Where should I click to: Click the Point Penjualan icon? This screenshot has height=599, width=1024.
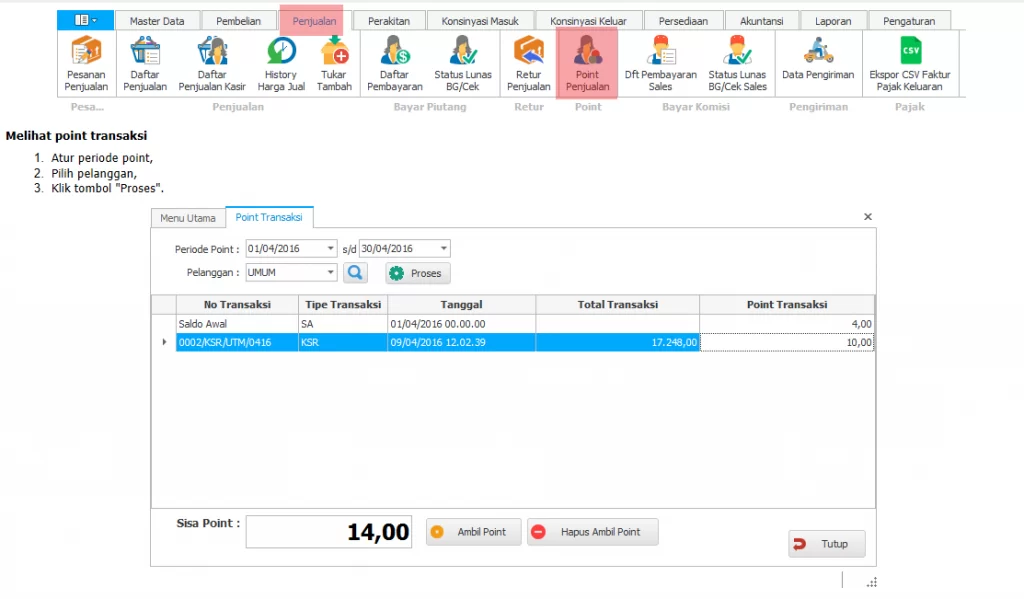(587, 63)
